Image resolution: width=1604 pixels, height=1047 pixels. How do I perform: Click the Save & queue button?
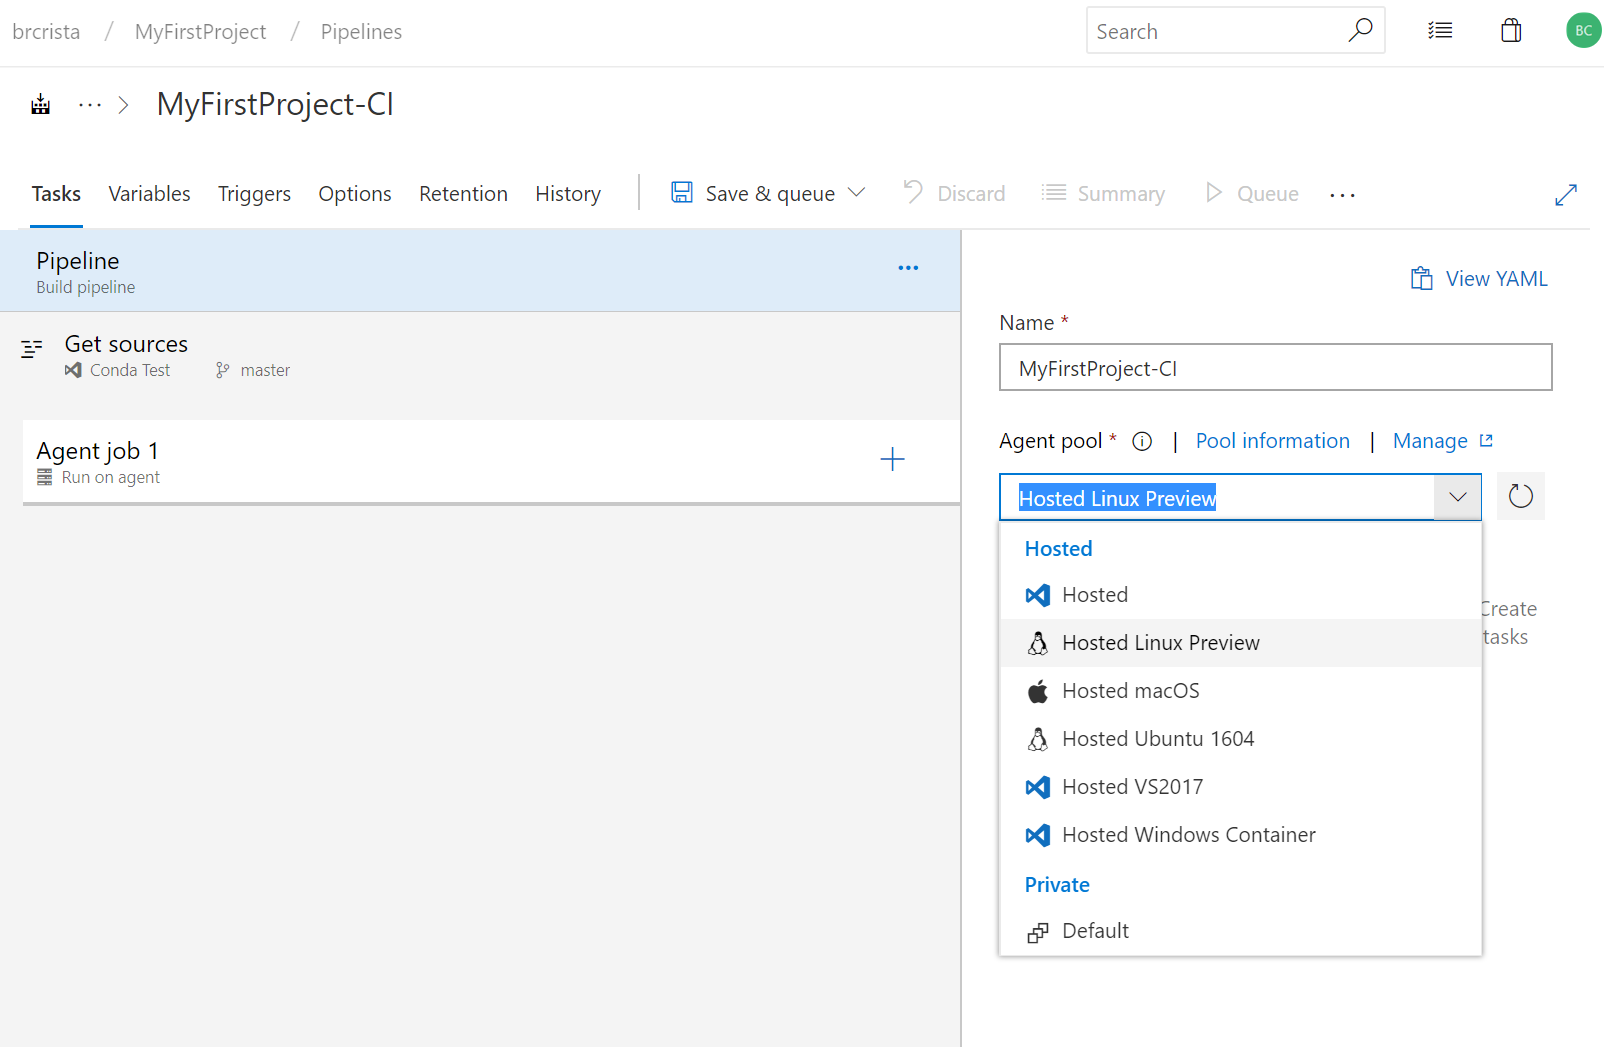768,193
